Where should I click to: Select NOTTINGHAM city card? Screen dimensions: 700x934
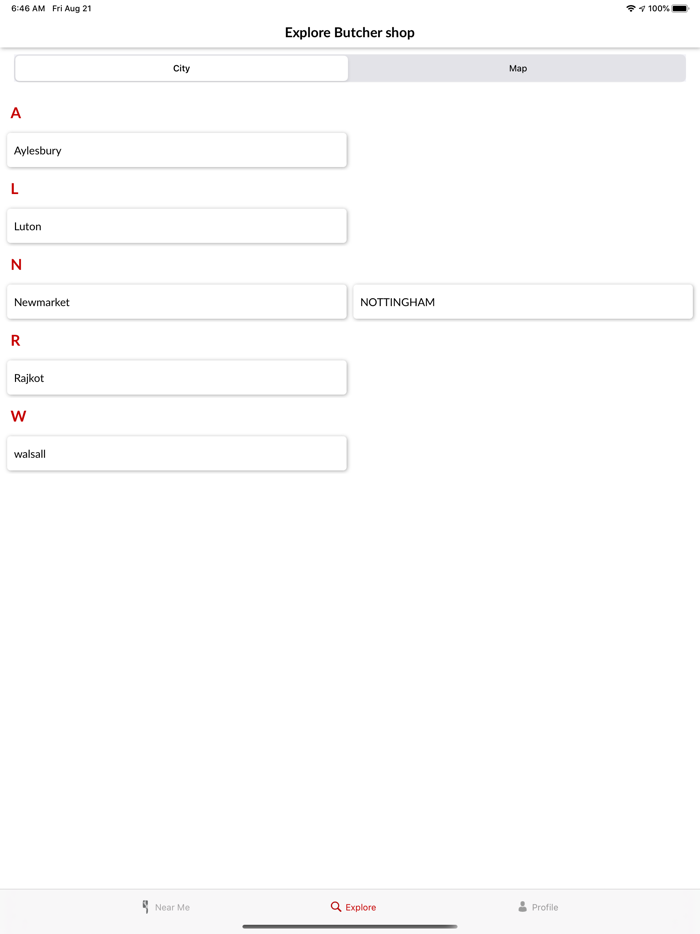click(522, 302)
